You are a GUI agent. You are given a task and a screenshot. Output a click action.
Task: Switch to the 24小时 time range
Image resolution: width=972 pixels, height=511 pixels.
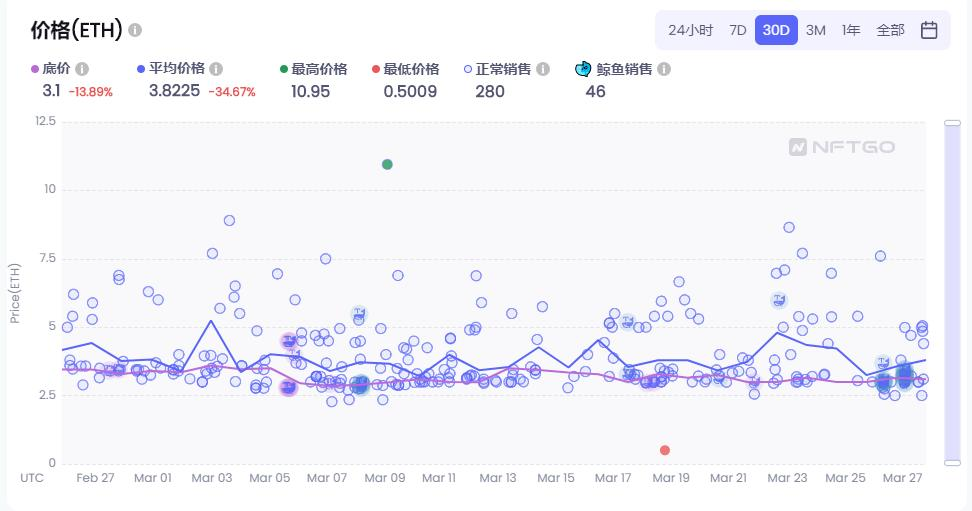point(690,30)
